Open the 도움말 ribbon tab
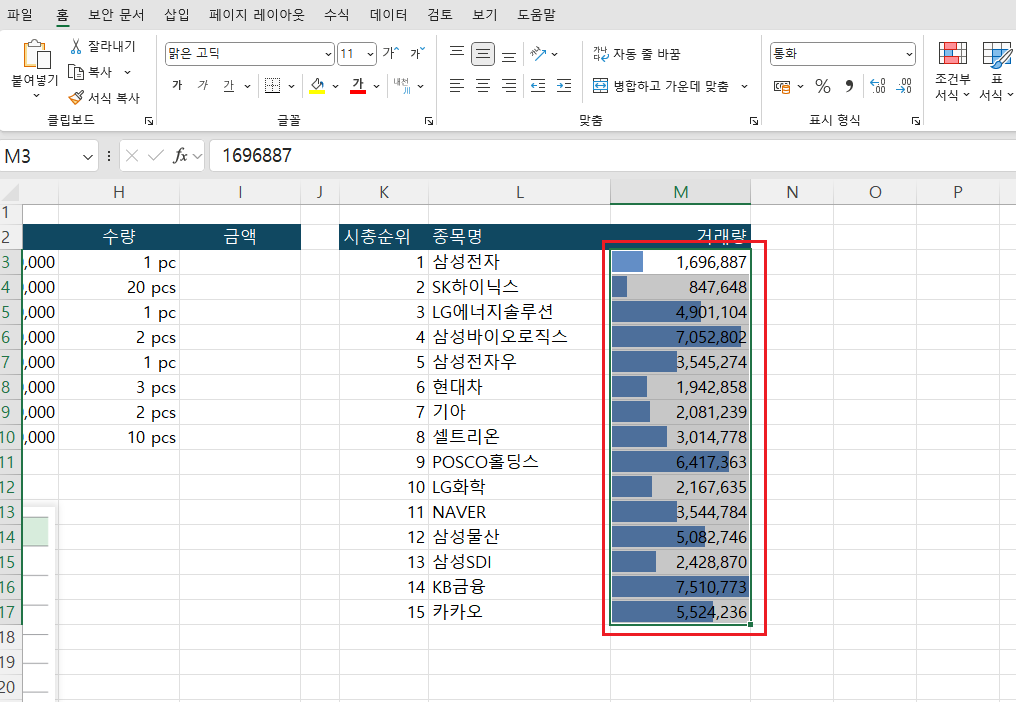This screenshot has width=1016, height=702. coord(536,14)
